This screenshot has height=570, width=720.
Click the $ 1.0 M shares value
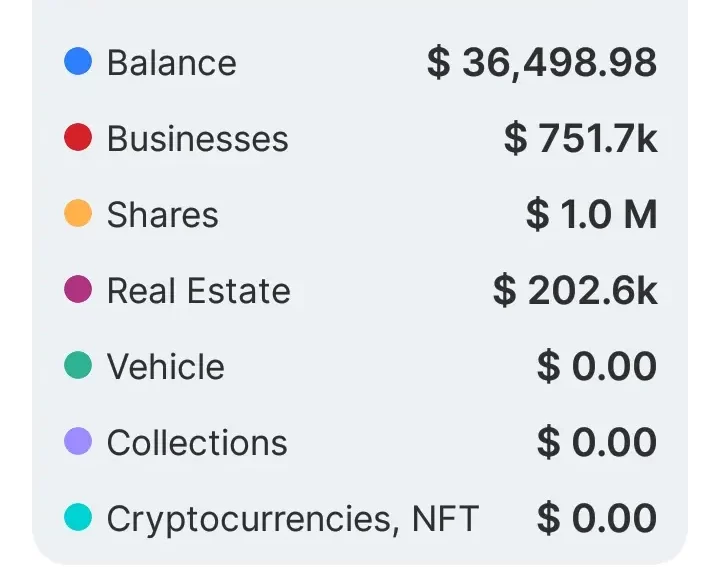click(x=591, y=215)
